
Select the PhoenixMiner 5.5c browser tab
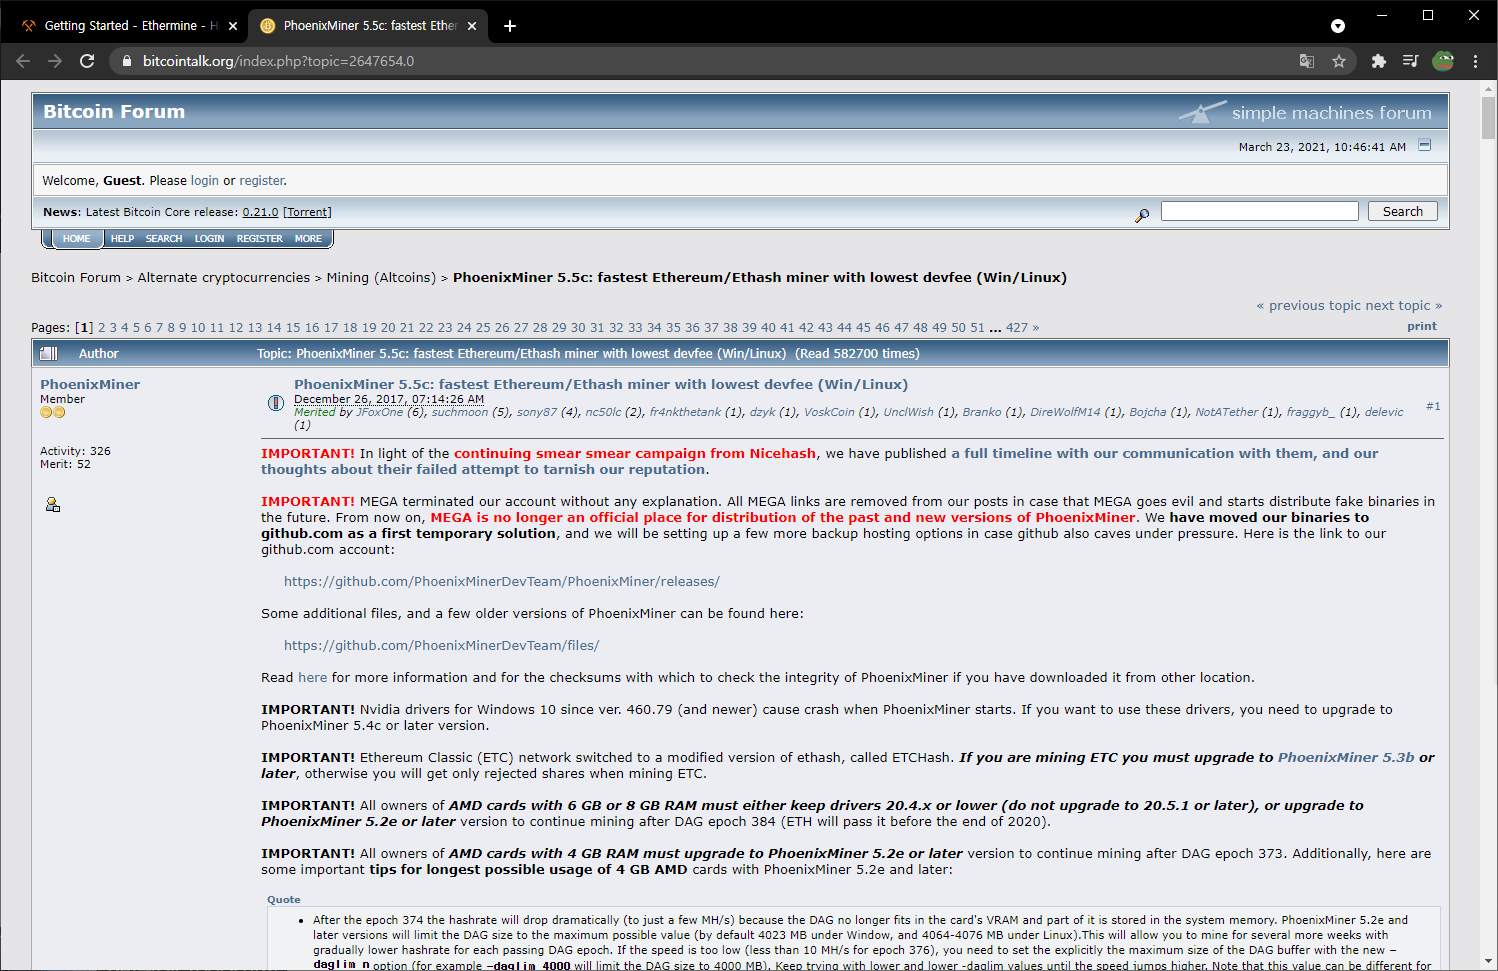pos(368,26)
